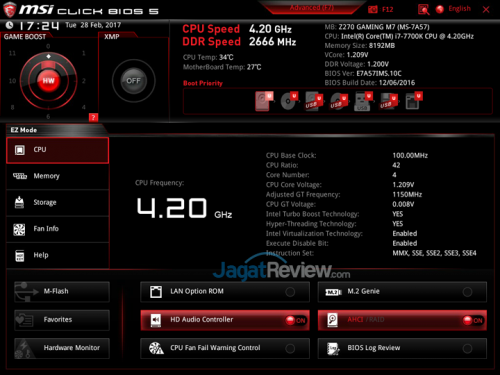The image size is (500, 375).
Task: Turn on the XMP OFF knob
Action: point(133,81)
